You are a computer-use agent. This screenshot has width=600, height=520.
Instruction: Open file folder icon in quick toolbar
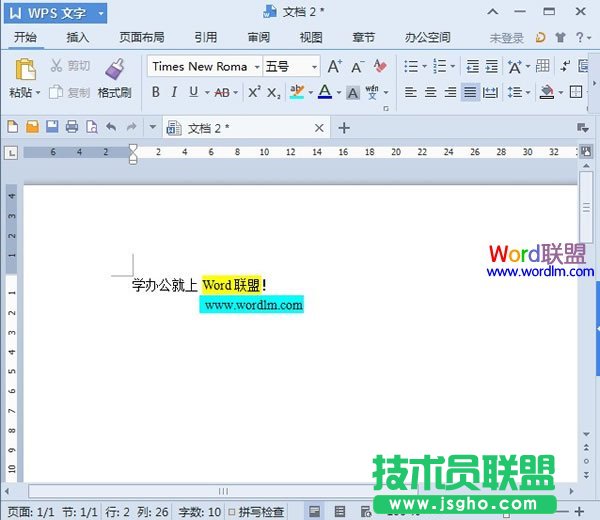tap(33, 127)
